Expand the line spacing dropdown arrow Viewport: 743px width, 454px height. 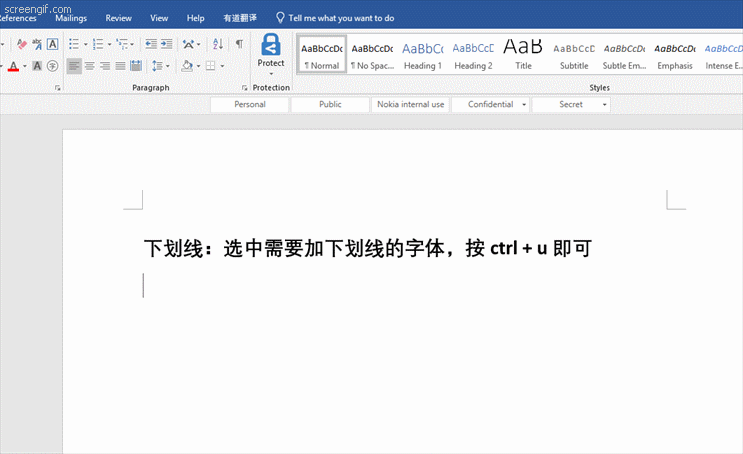168,66
